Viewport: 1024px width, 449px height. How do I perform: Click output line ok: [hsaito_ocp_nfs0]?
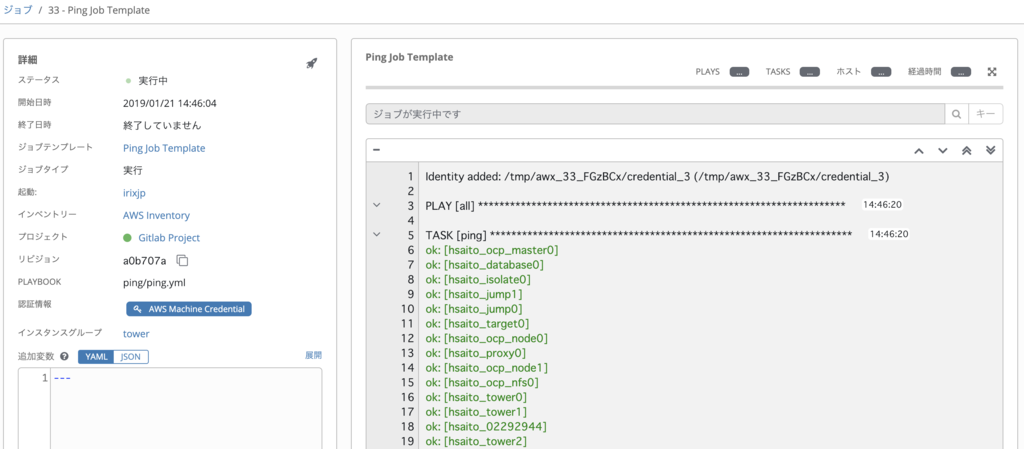coord(482,382)
